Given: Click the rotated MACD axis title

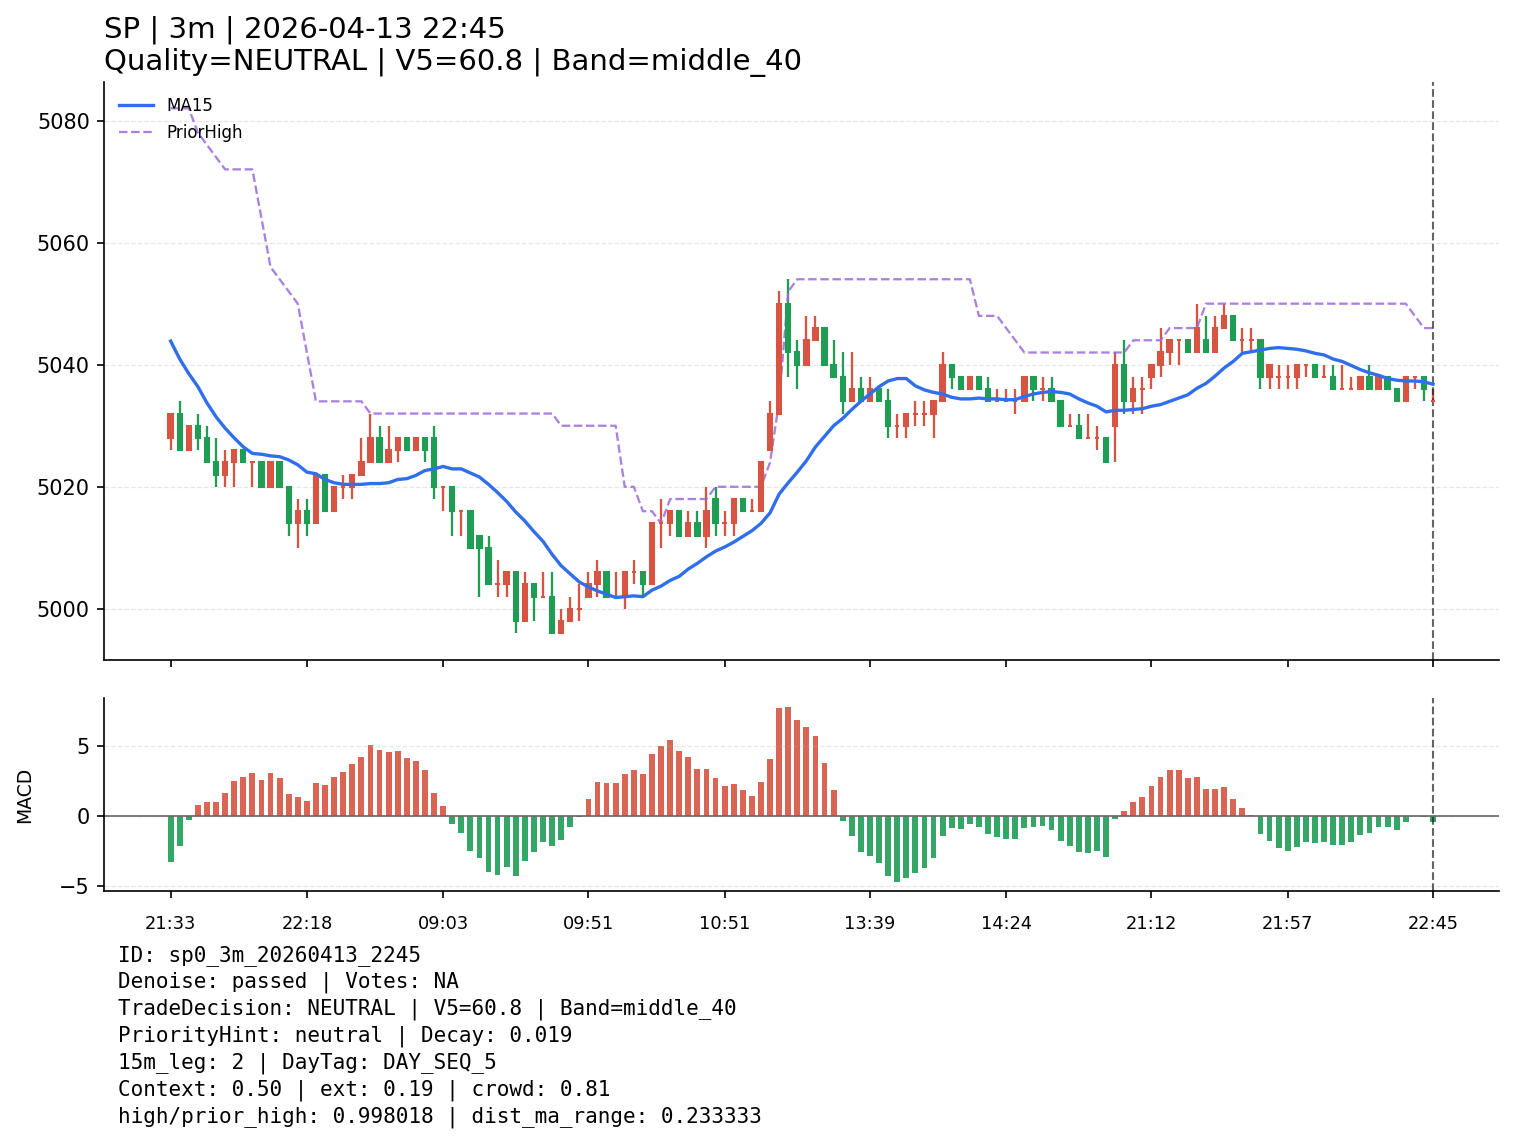Looking at the screenshot, I should tap(25, 796).
